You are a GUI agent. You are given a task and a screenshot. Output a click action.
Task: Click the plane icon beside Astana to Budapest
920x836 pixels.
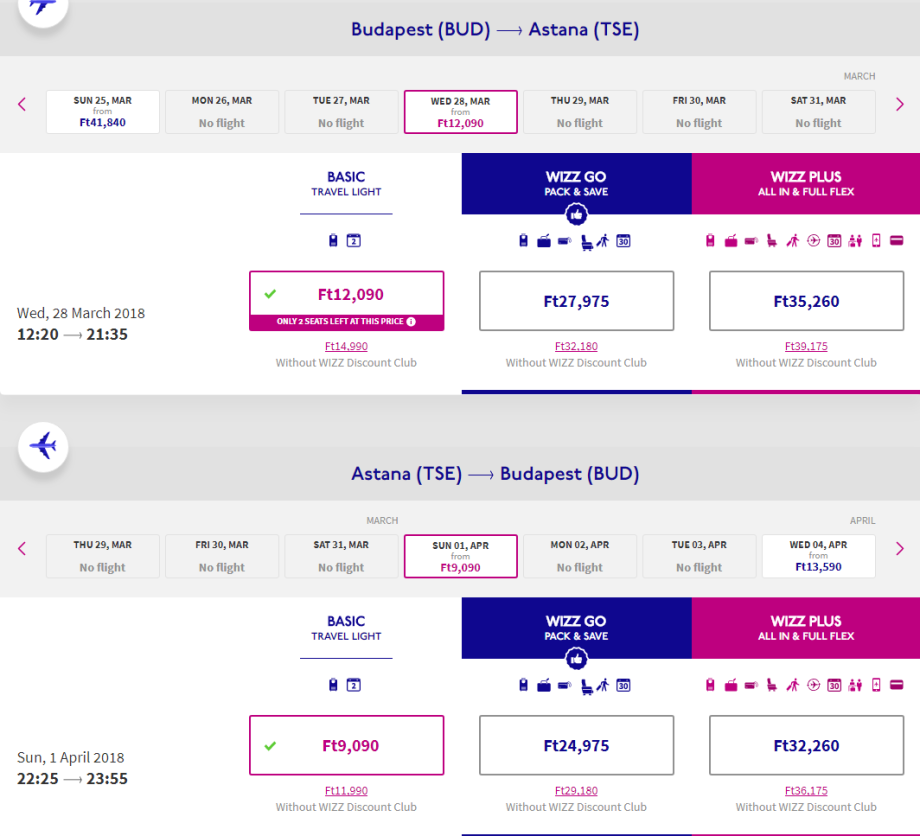[43, 445]
